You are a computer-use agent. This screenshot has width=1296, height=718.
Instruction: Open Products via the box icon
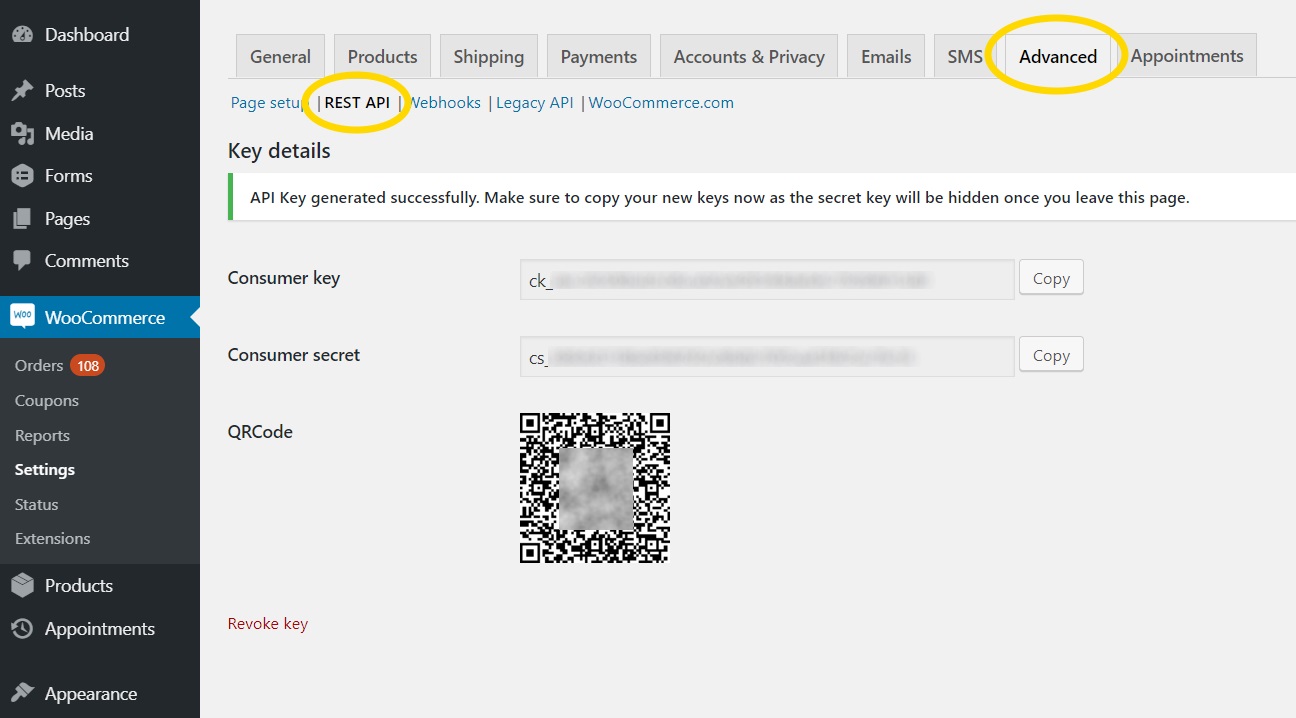tap(23, 585)
